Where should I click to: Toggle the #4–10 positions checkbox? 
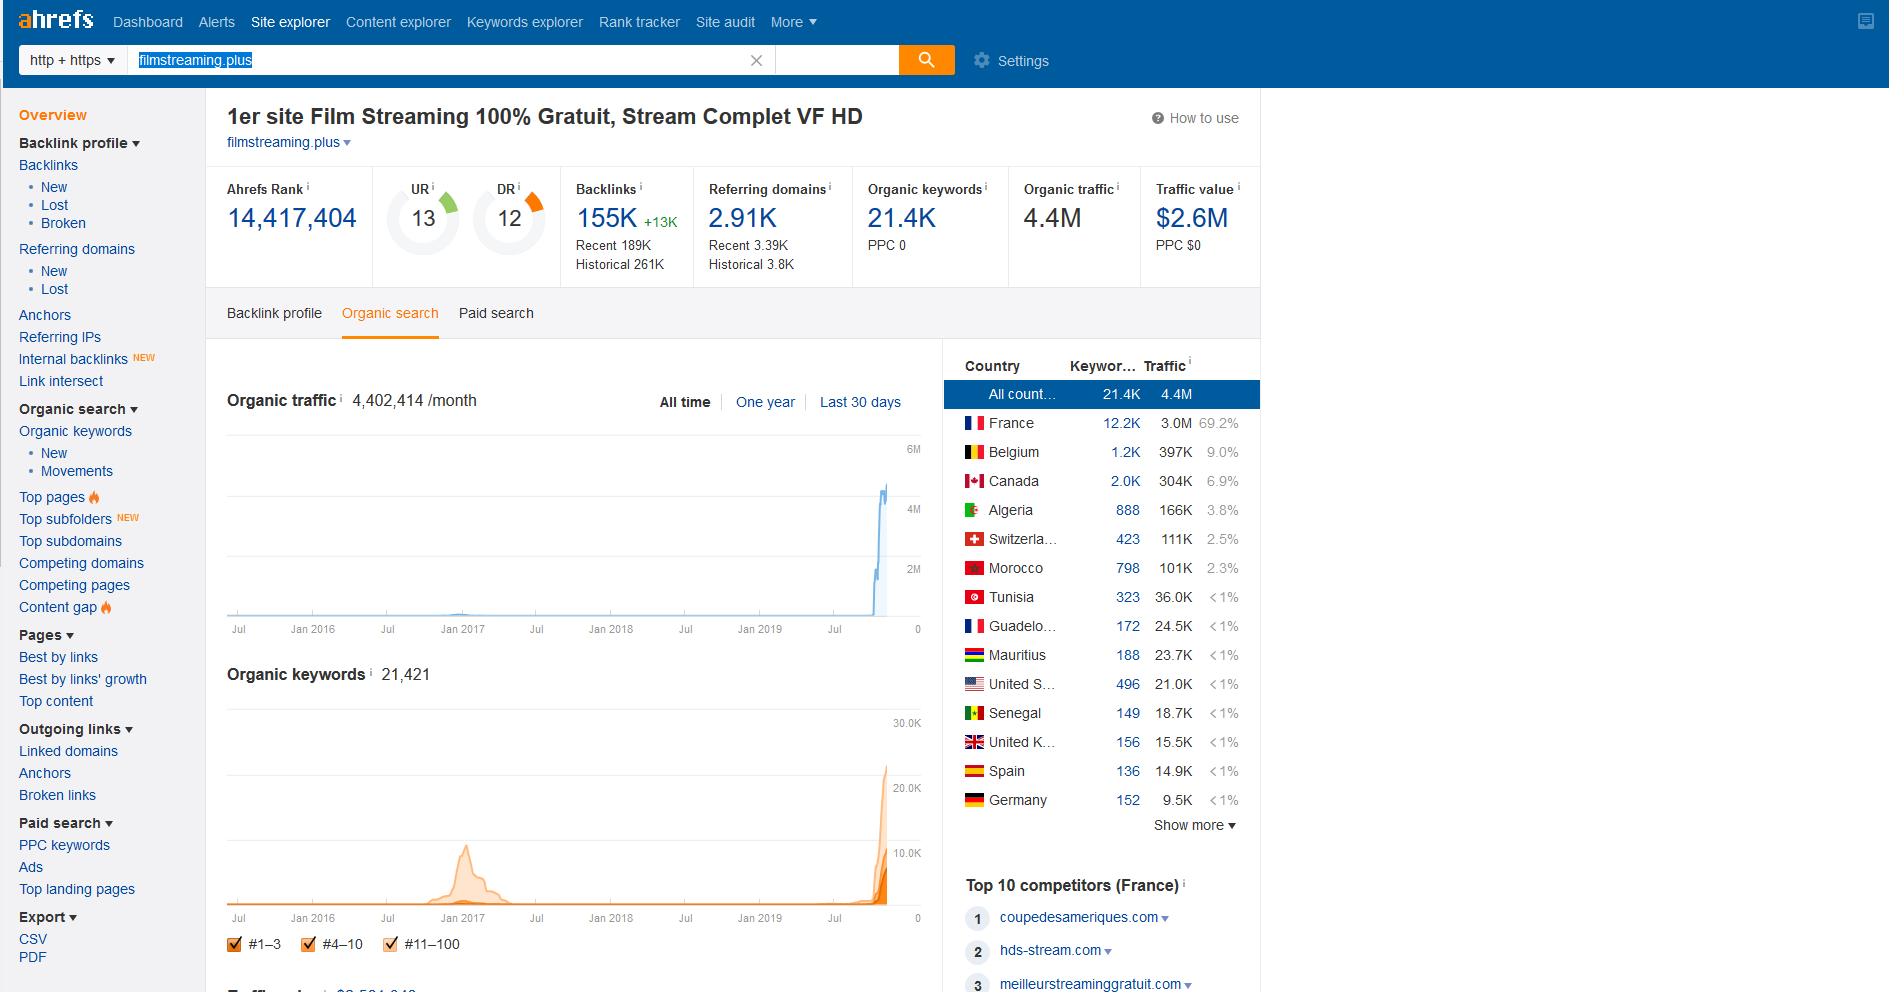(309, 944)
